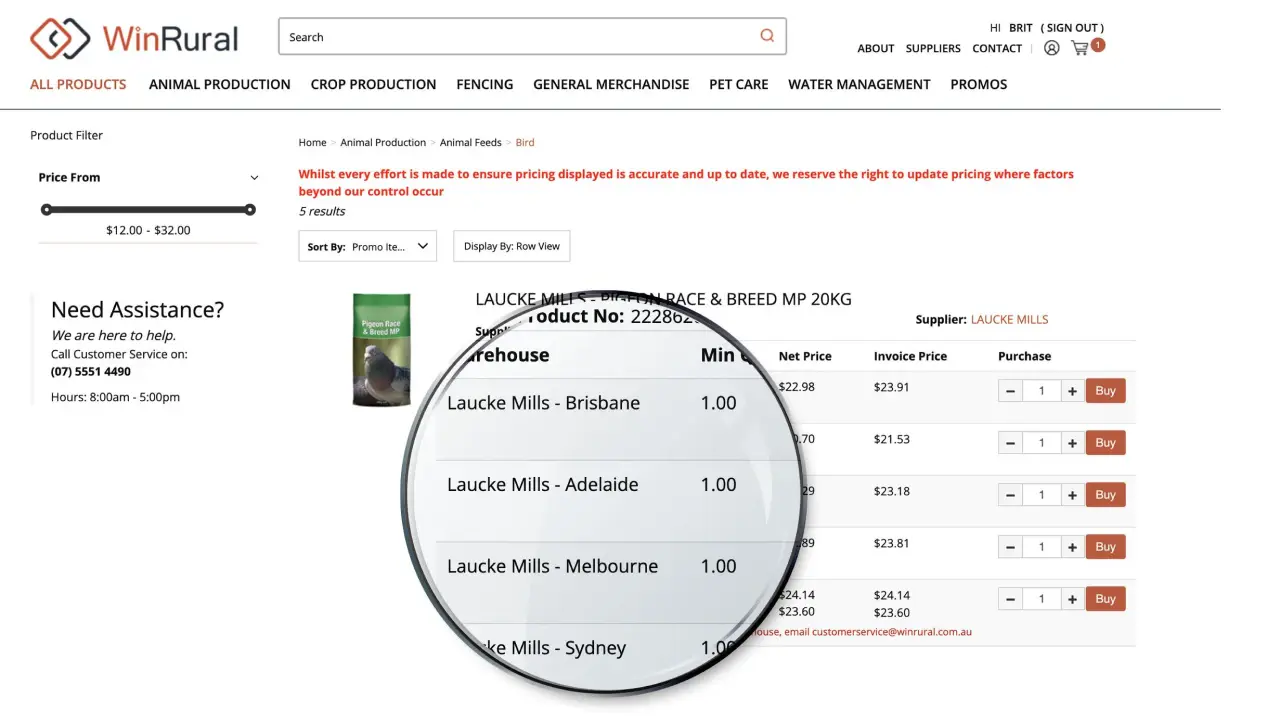This screenshot has height=720, width=1280.
Task: Go to Animal Production breadcrumb
Action: click(x=383, y=142)
